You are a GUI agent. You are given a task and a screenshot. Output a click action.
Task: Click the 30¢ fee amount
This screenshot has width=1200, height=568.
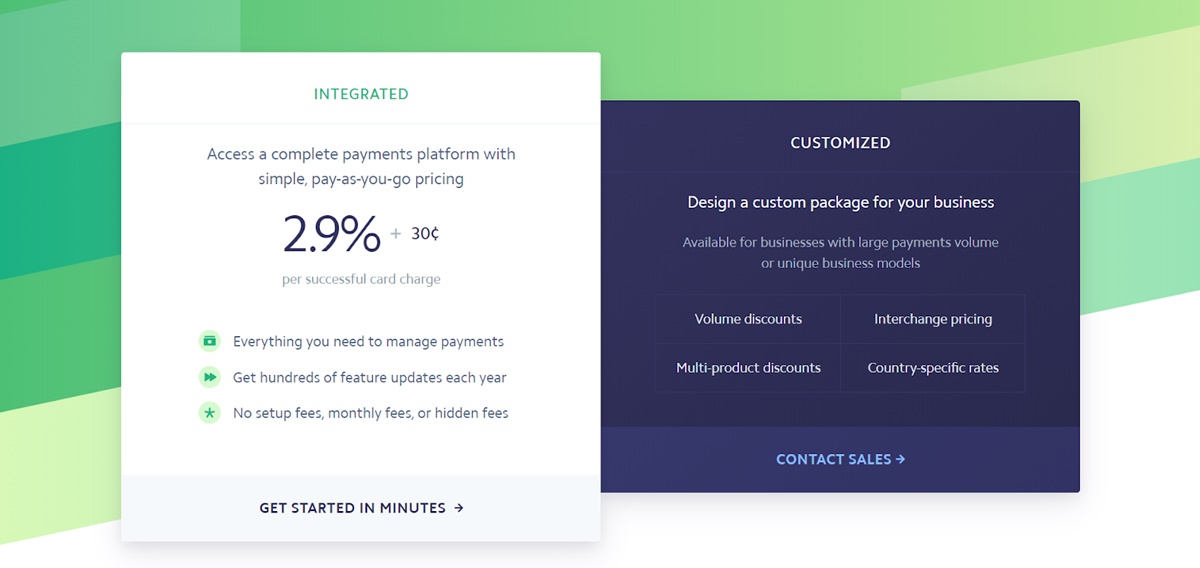(425, 233)
